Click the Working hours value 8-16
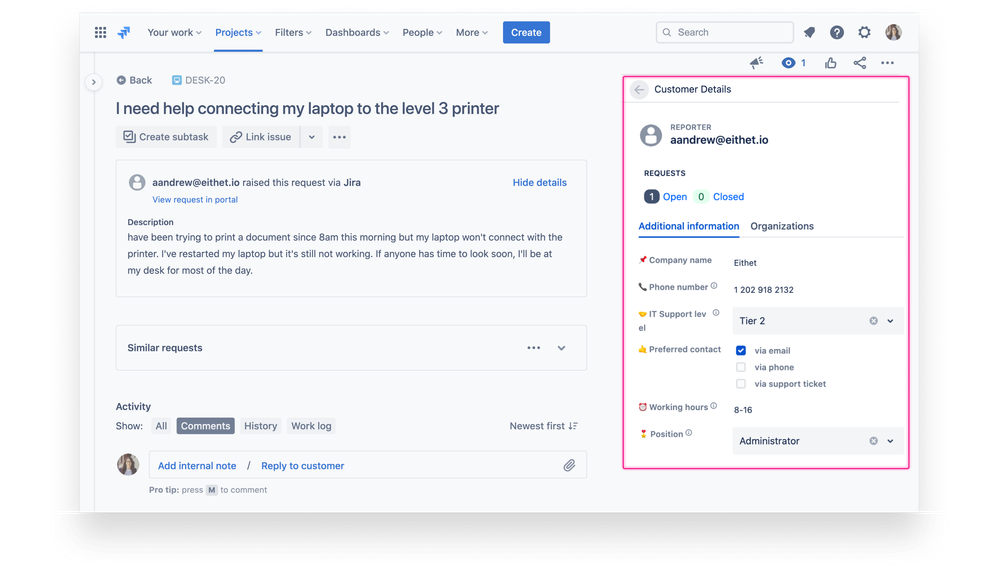The height and width of the screenshot is (569, 999). [x=743, y=410]
